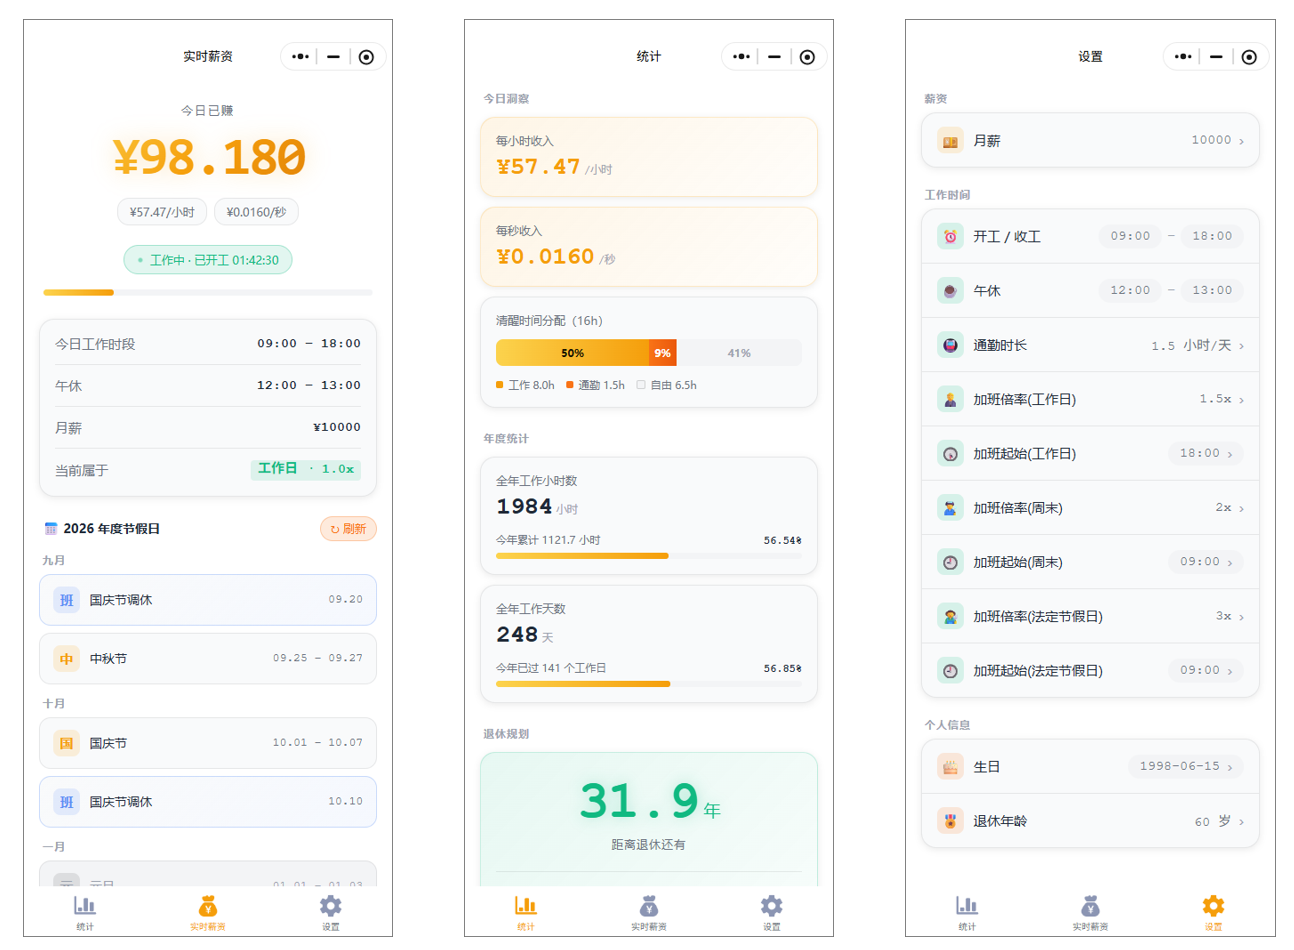Click the 班 badge on the 10.10 国庆节调休 row

click(66, 802)
